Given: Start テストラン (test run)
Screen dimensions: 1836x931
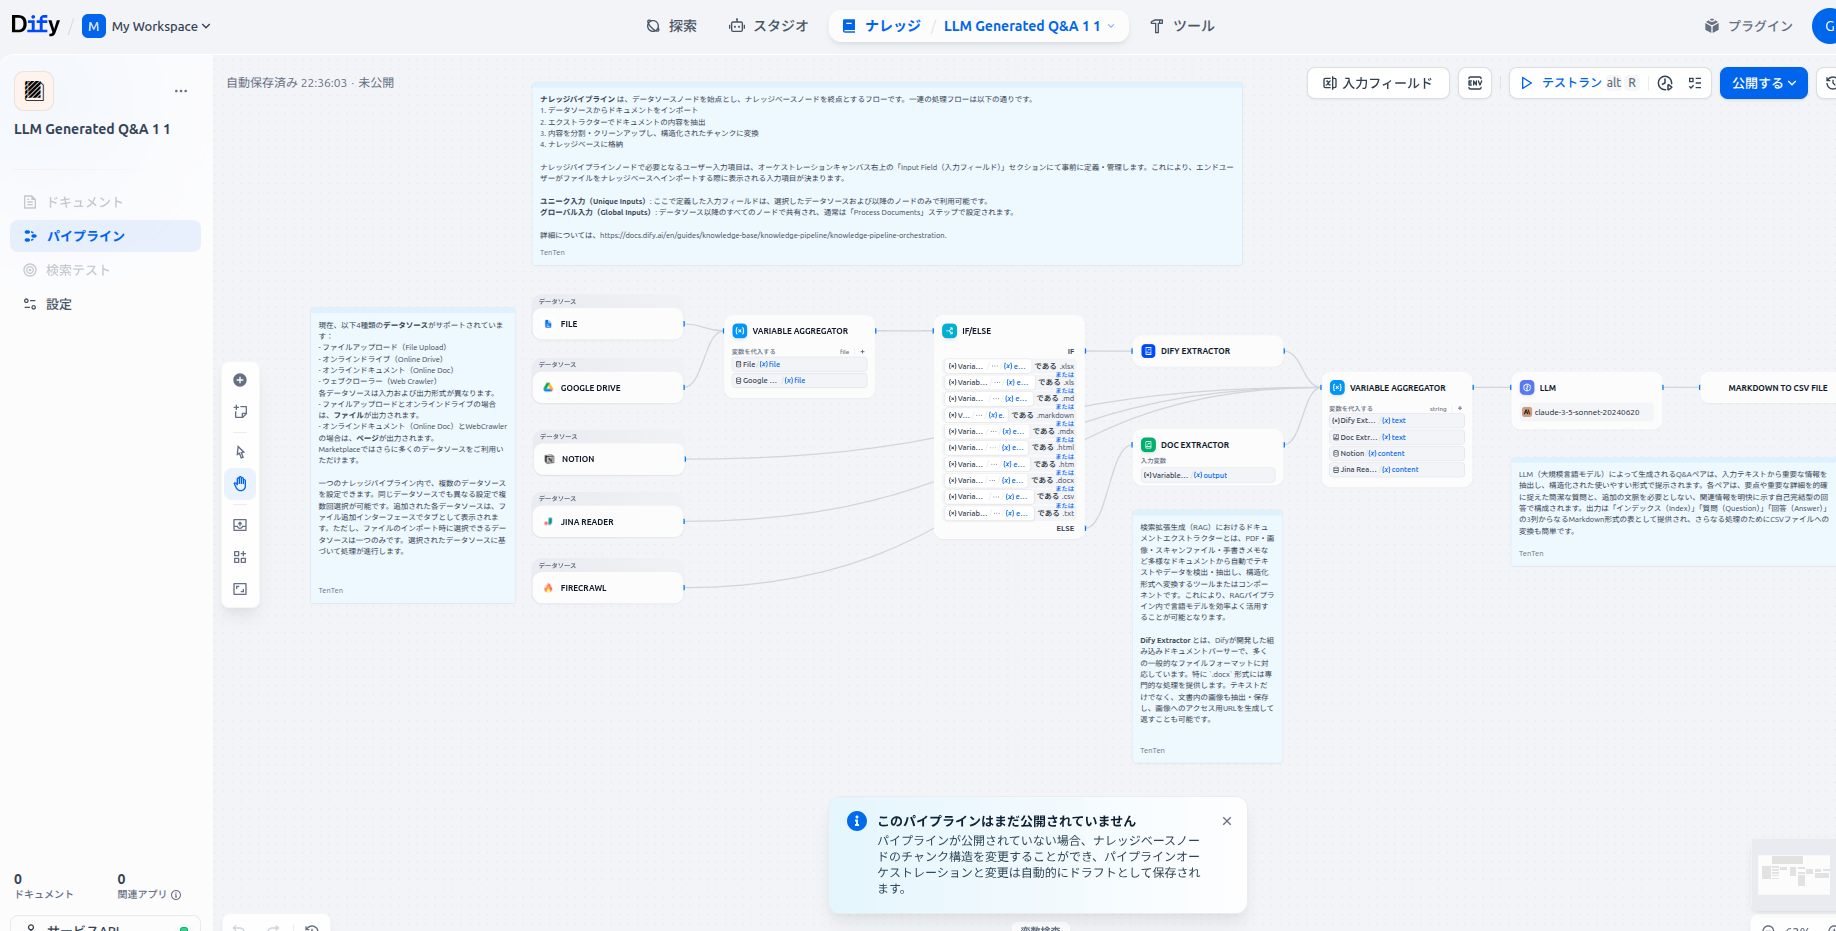Looking at the screenshot, I should [1579, 83].
